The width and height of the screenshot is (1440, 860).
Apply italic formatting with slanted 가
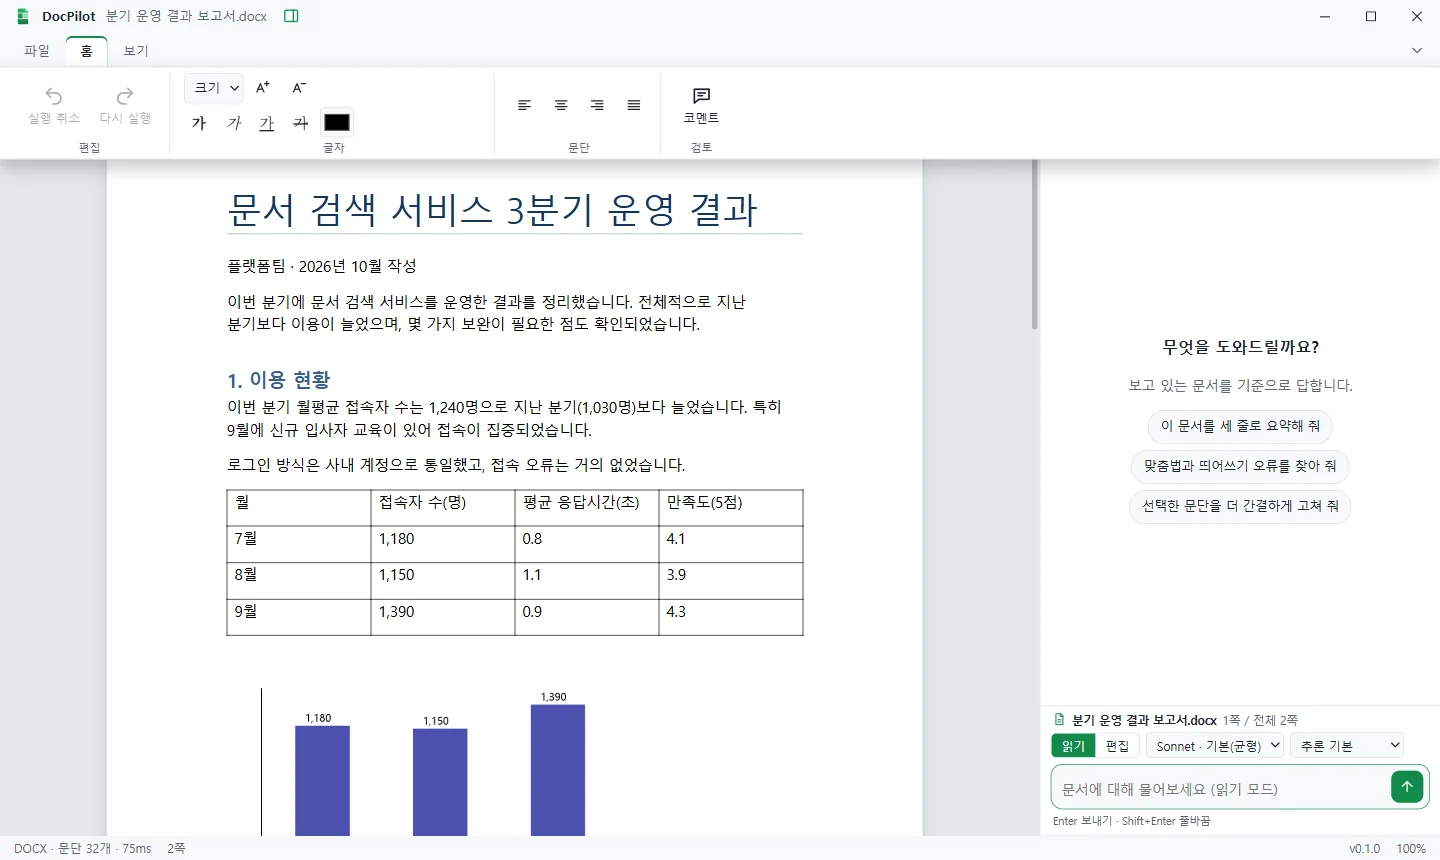click(x=234, y=123)
